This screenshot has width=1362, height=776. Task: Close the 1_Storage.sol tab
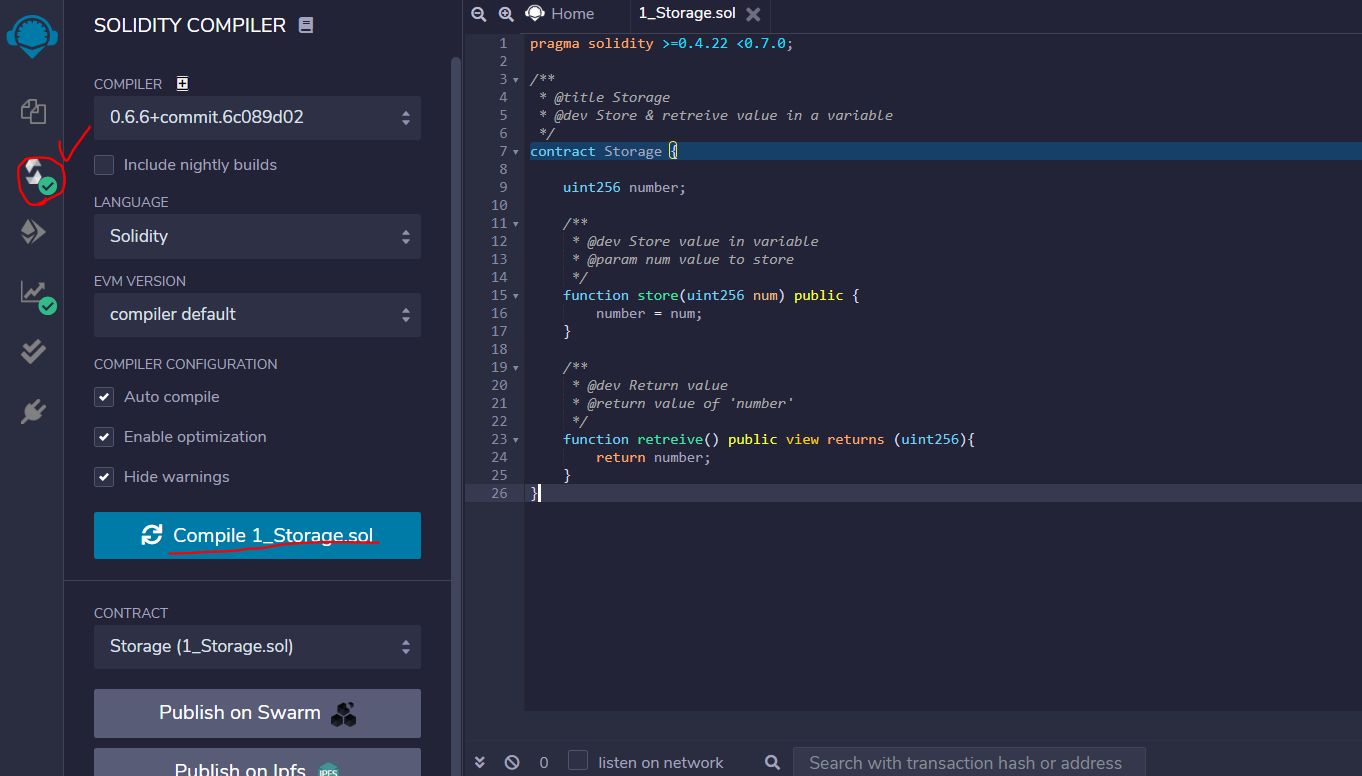753,14
